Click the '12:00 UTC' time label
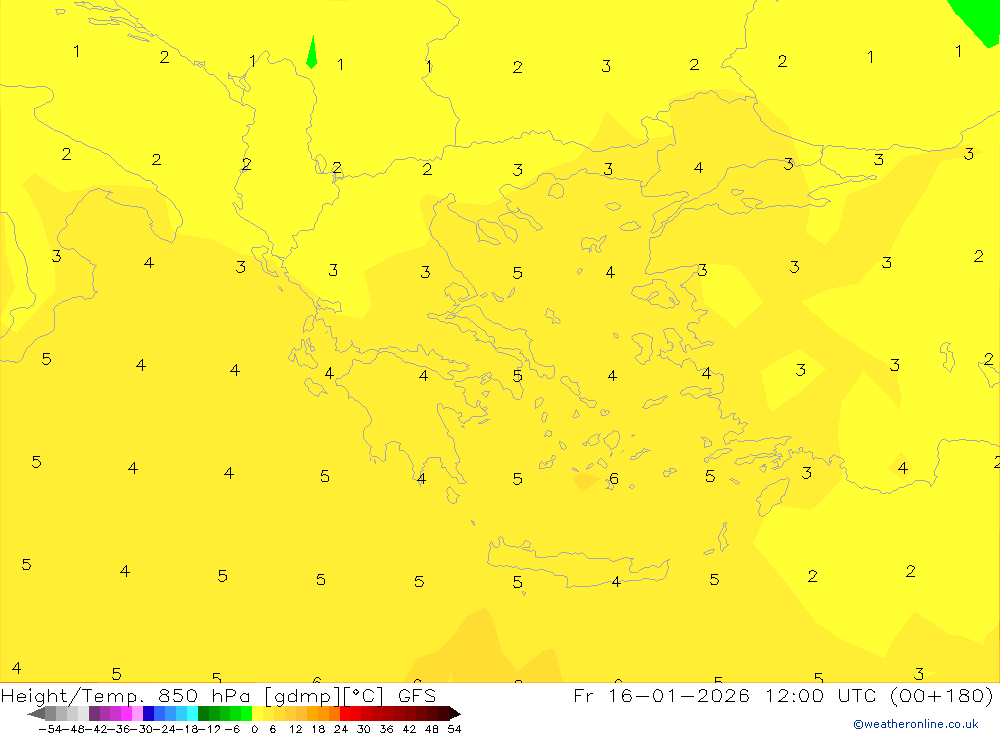The height and width of the screenshot is (733, 1000). pos(821,695)
